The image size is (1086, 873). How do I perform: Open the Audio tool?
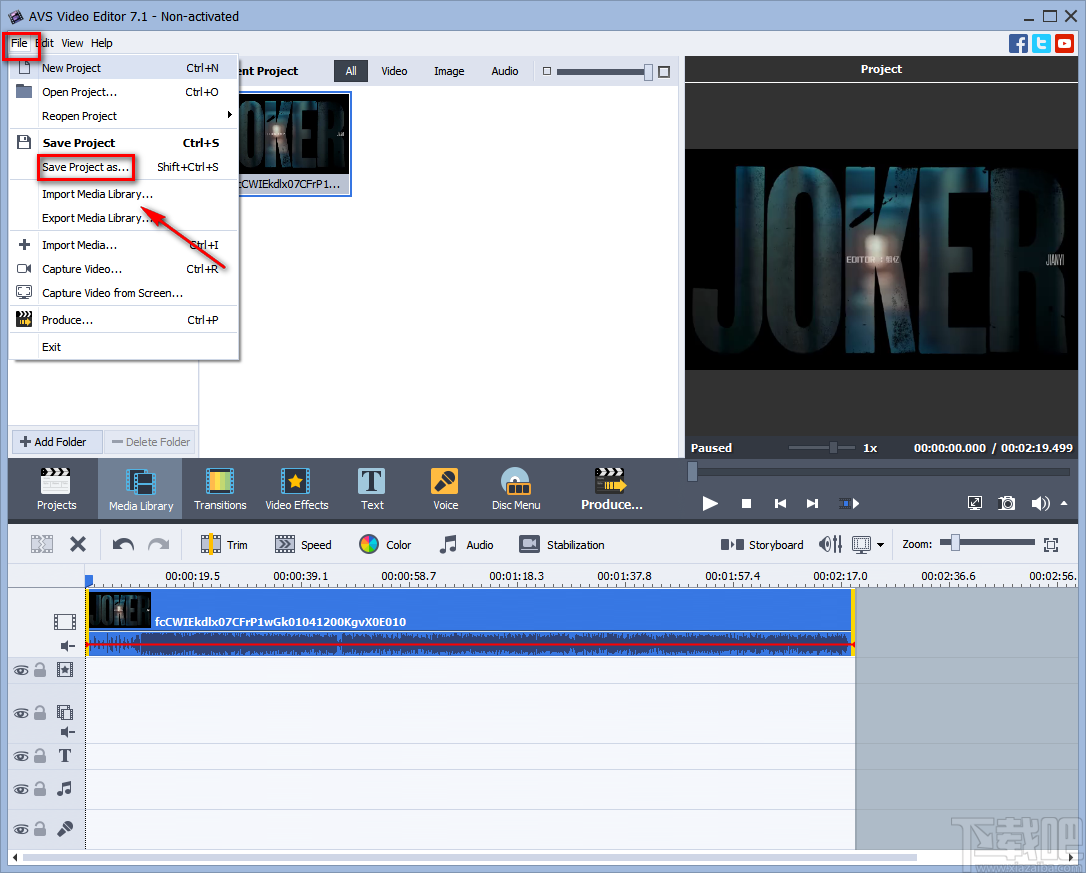[x=466, y=545]
